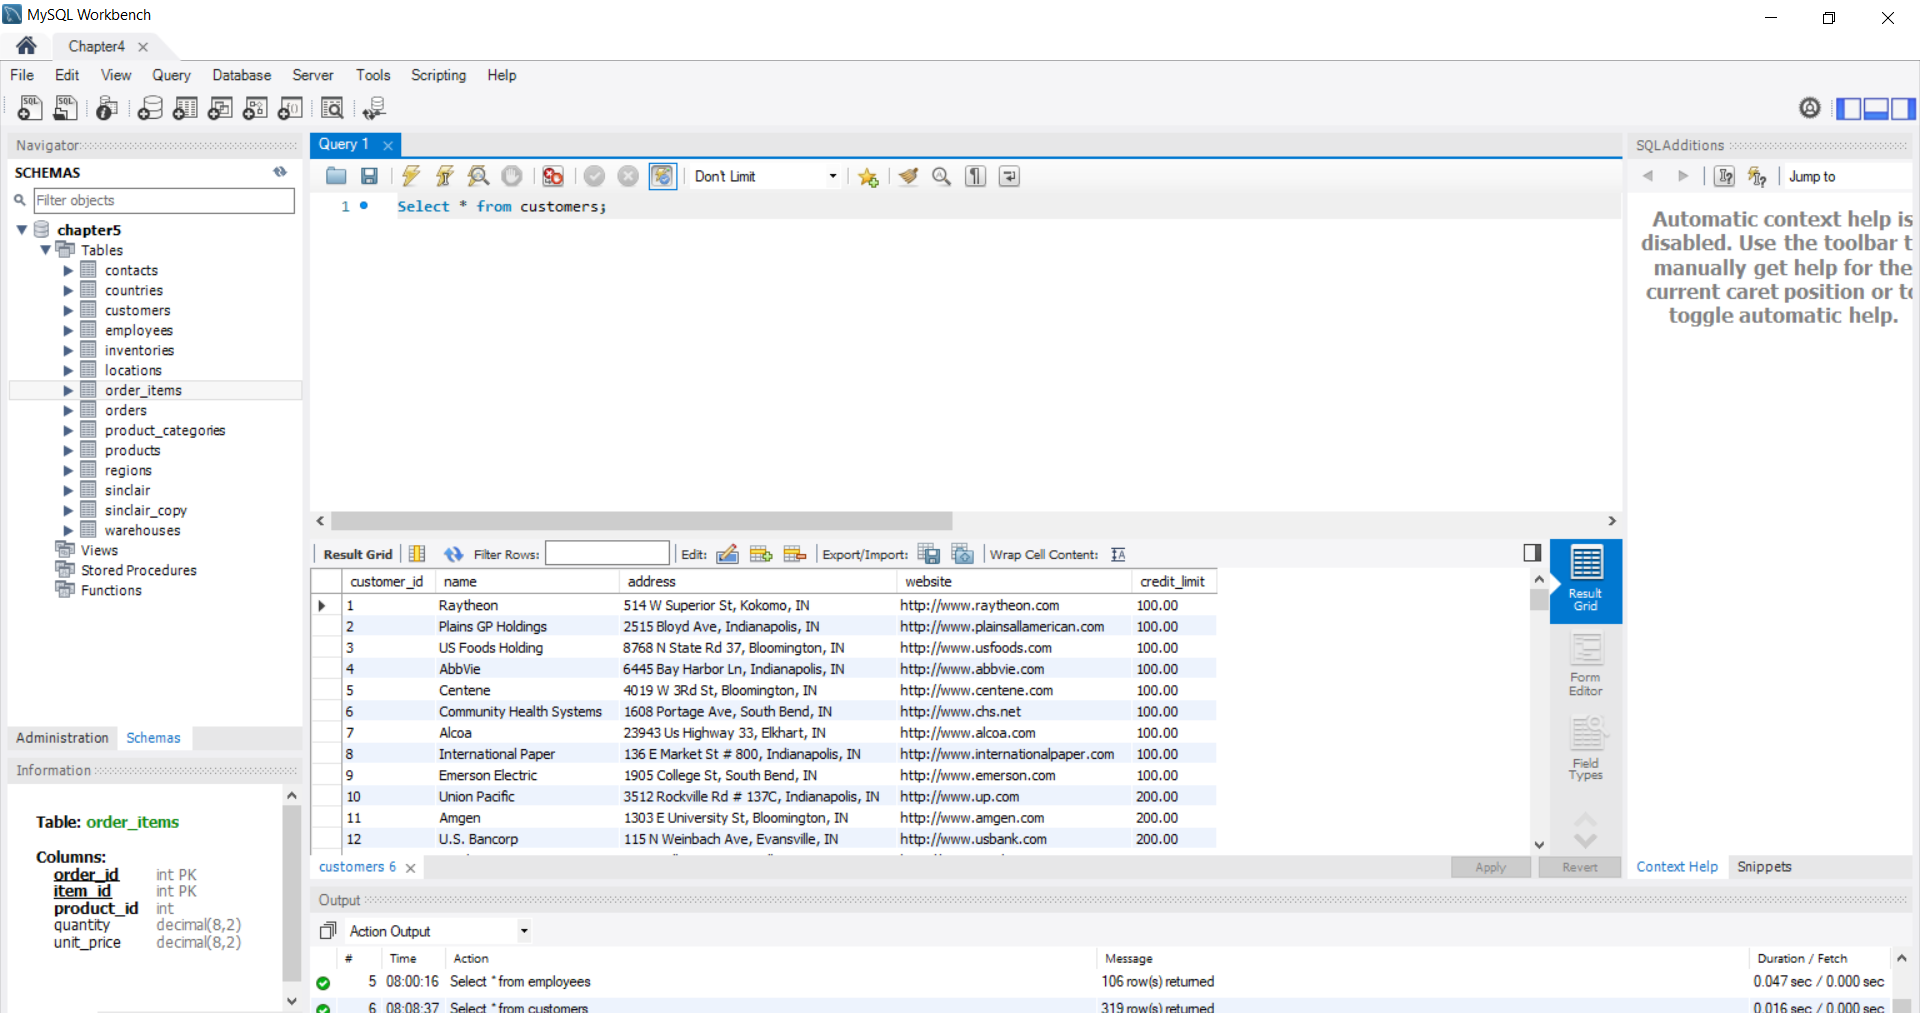The height and width of the screenshot is (1013, 1920).
Task: Click the result grid vertical scrollbar thumb
Action: tap(1539, 599)
